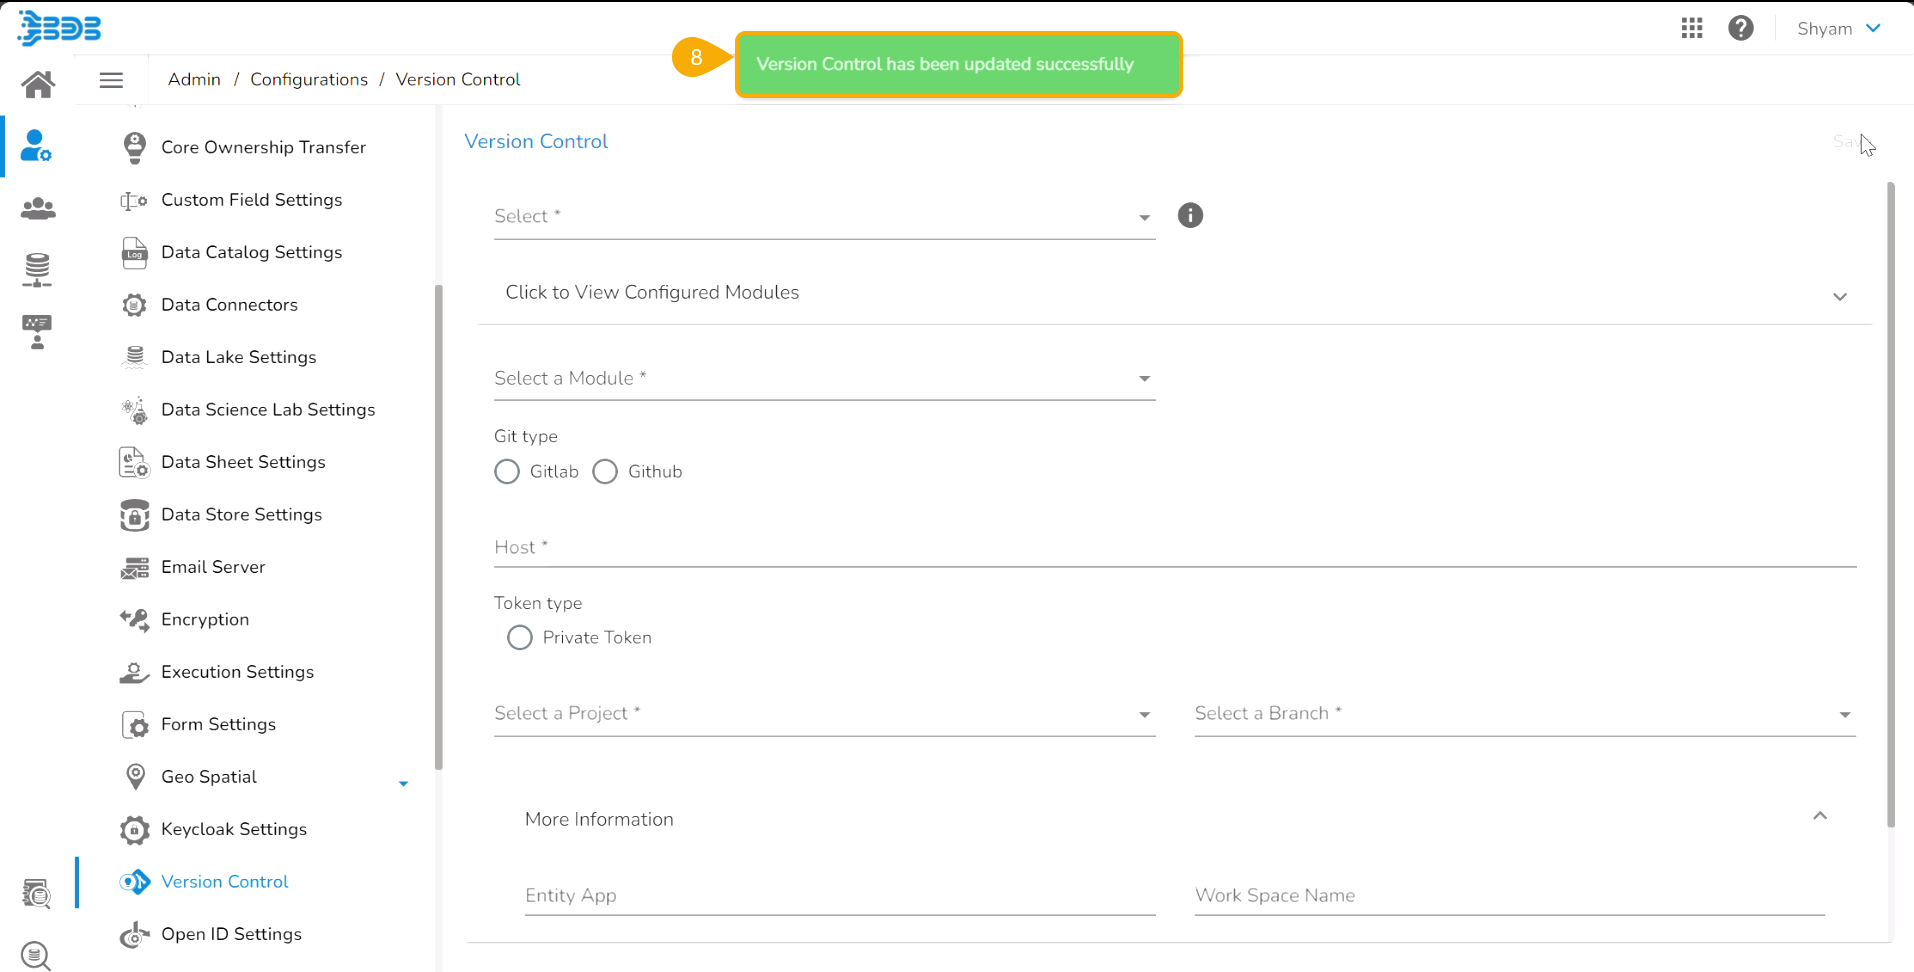Click the main form vertical scrollbar

click(1890, 500)
